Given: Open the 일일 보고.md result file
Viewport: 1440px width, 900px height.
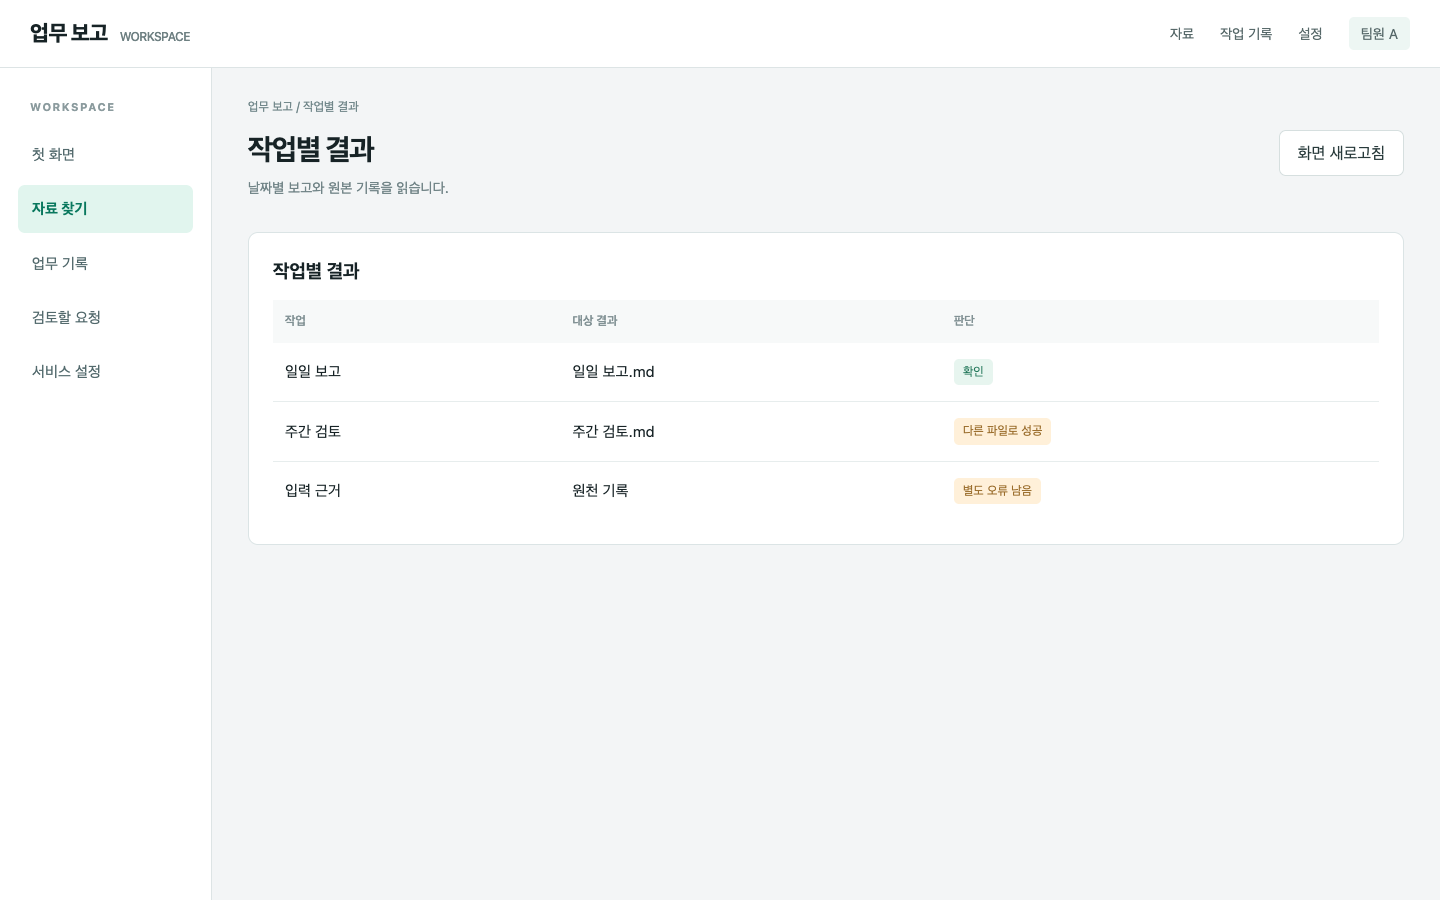Looking at the screenshot, I should click(x=613, y=372).
